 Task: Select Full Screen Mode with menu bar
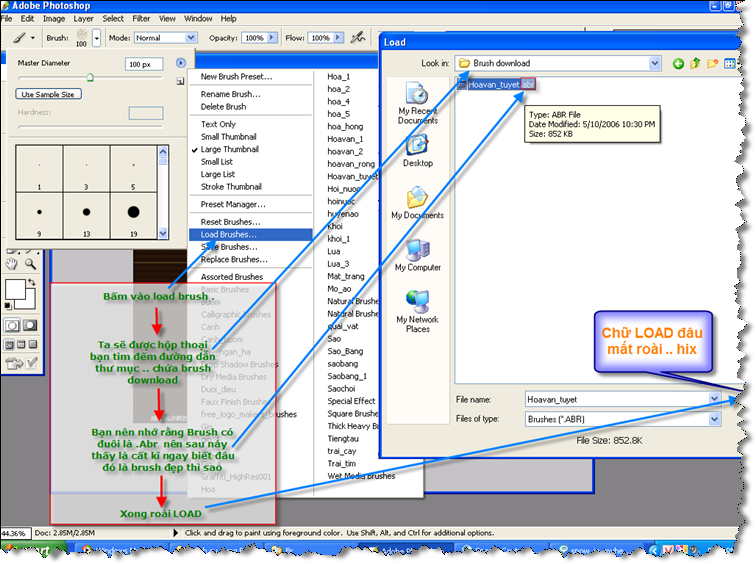pyautogui.click(x=21, y=345)
